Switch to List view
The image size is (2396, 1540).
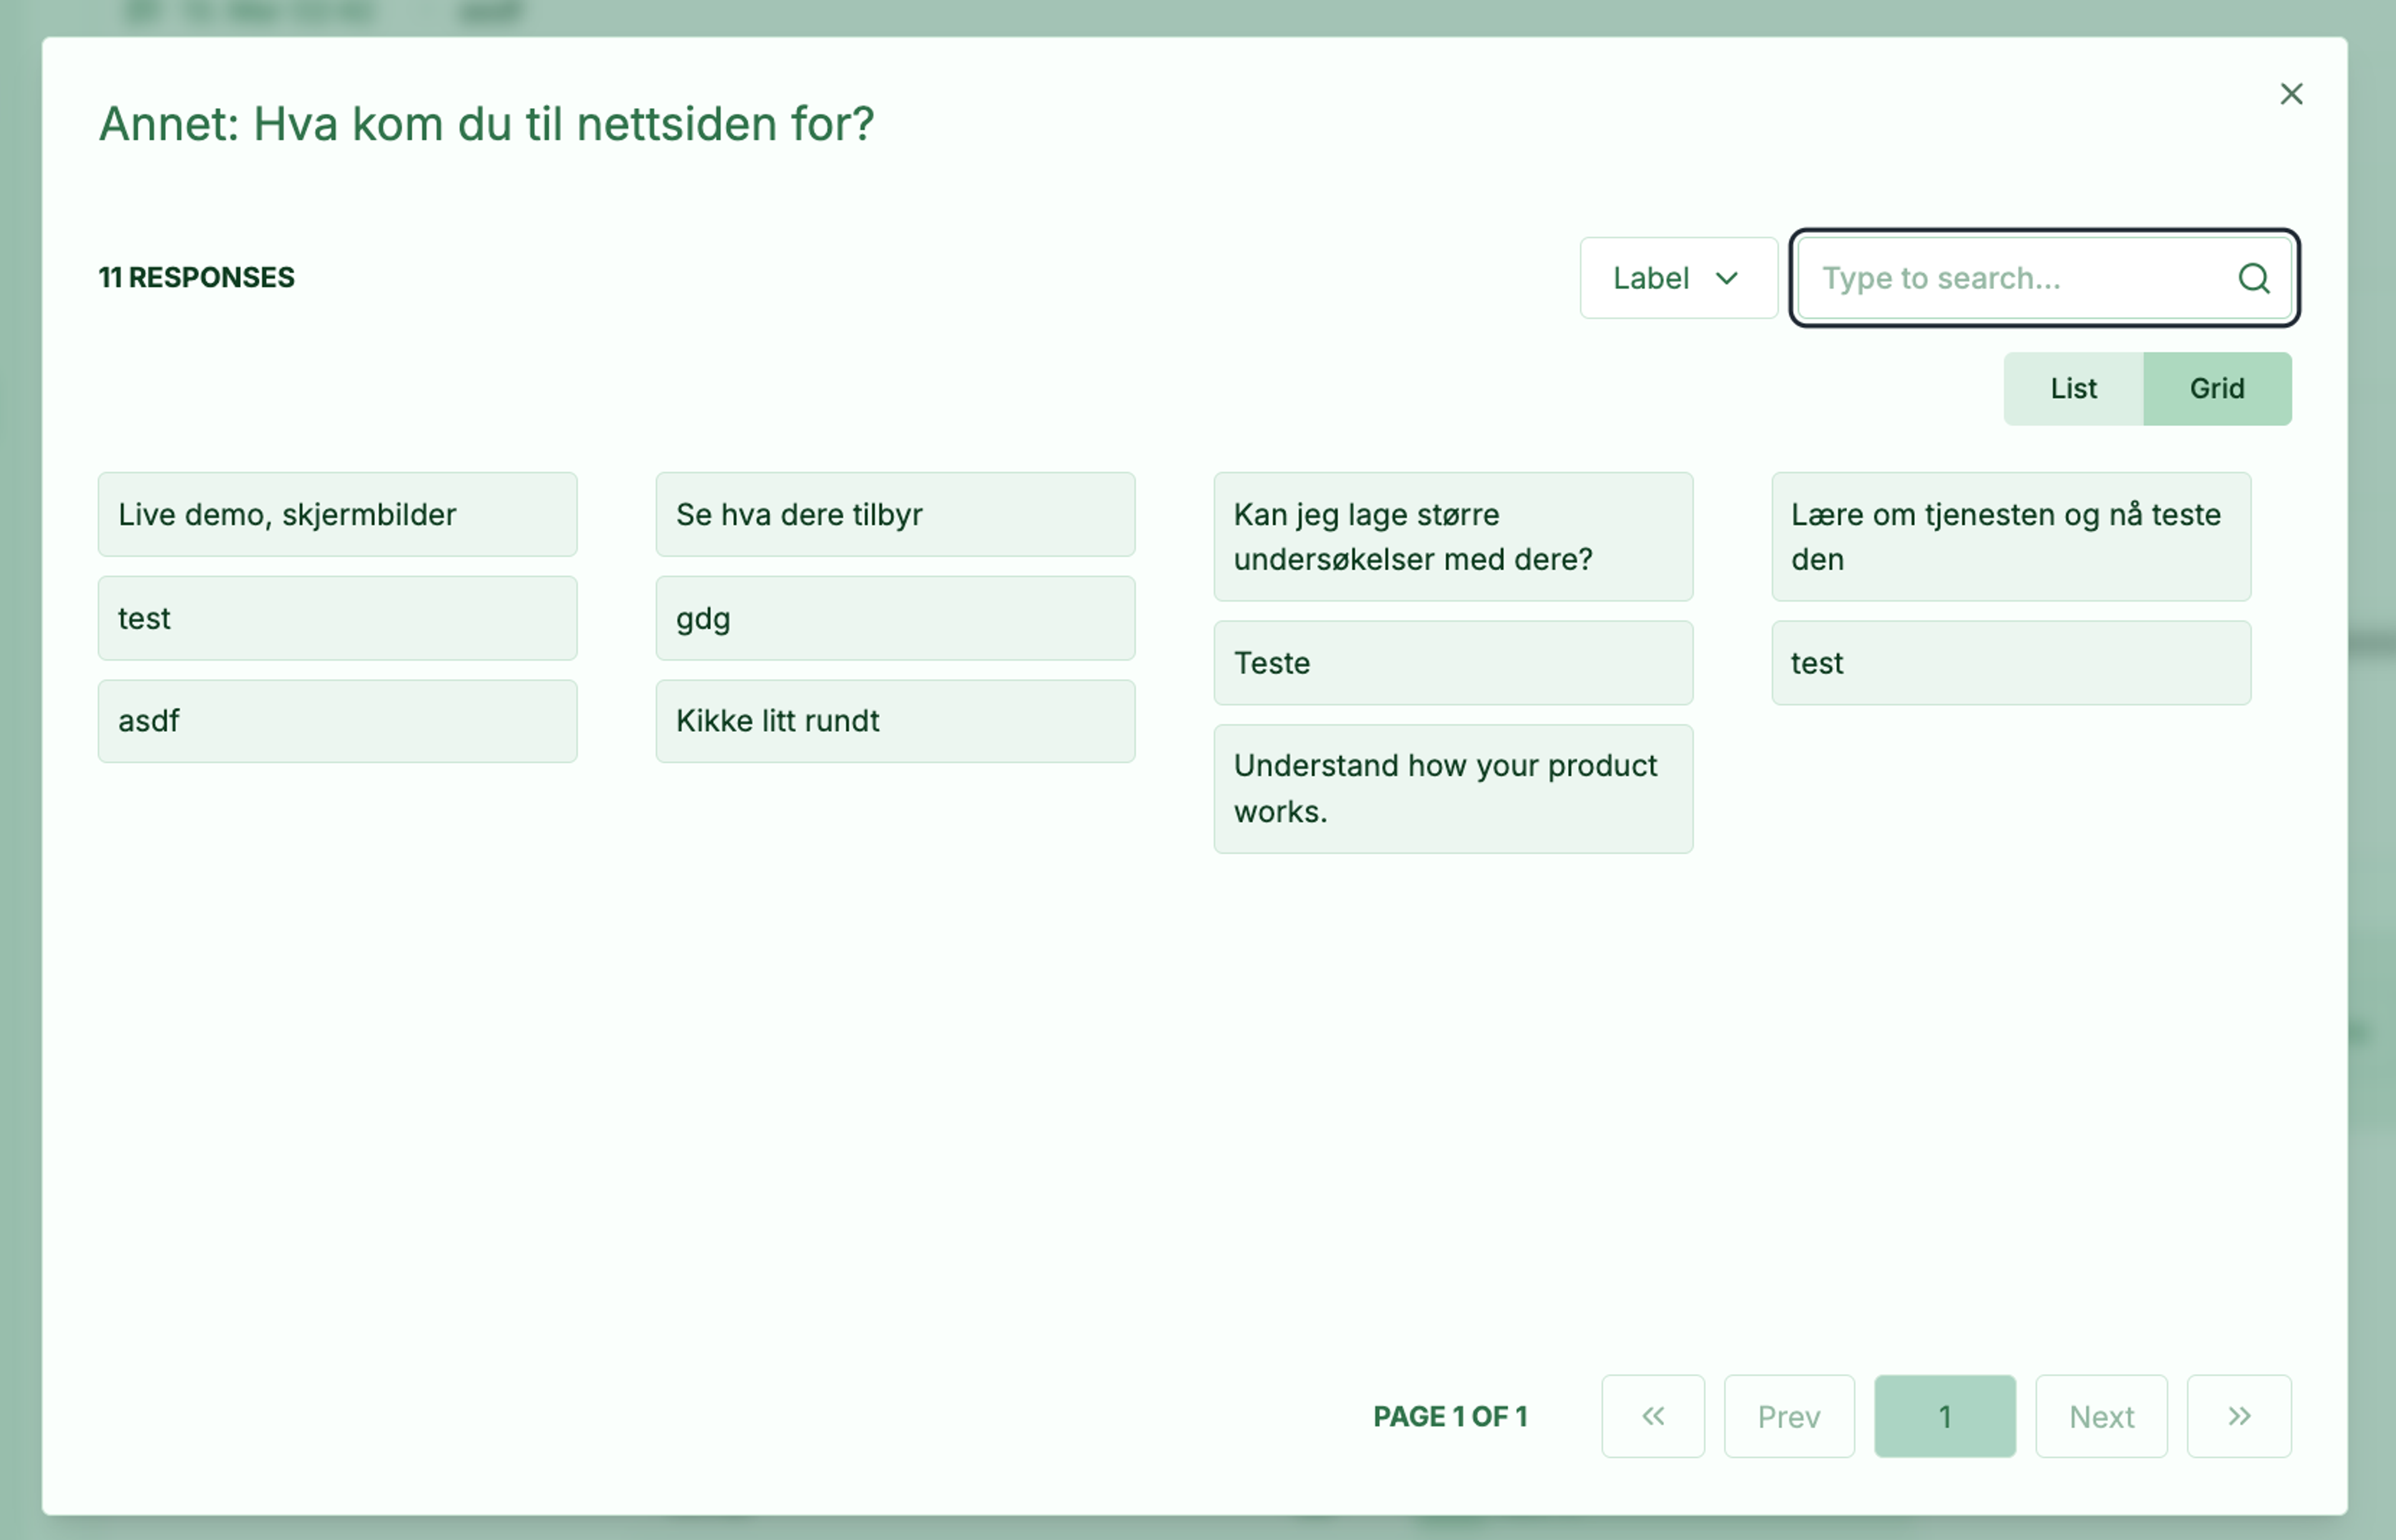[2073, 389]
